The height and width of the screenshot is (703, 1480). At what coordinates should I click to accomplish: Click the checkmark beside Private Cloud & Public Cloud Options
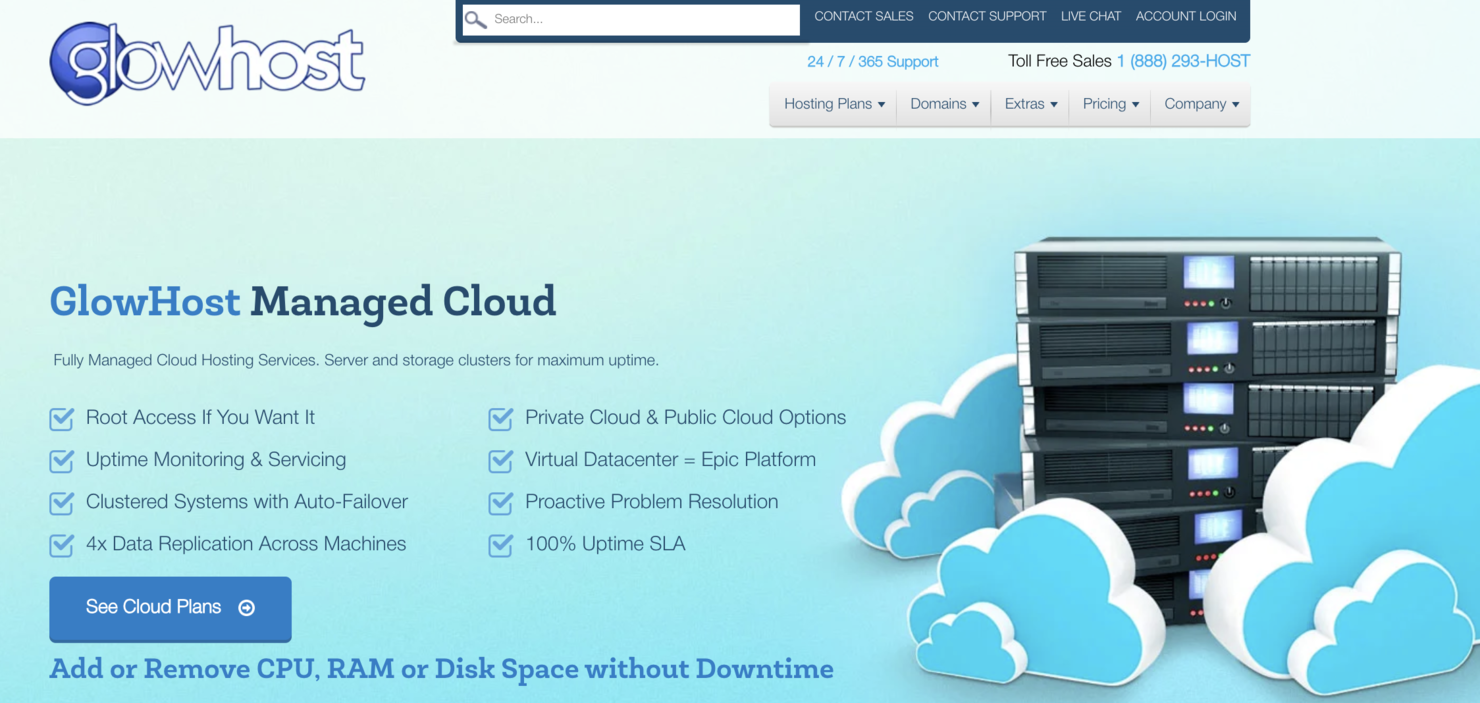pyautogui.click(x=500, y=419)
